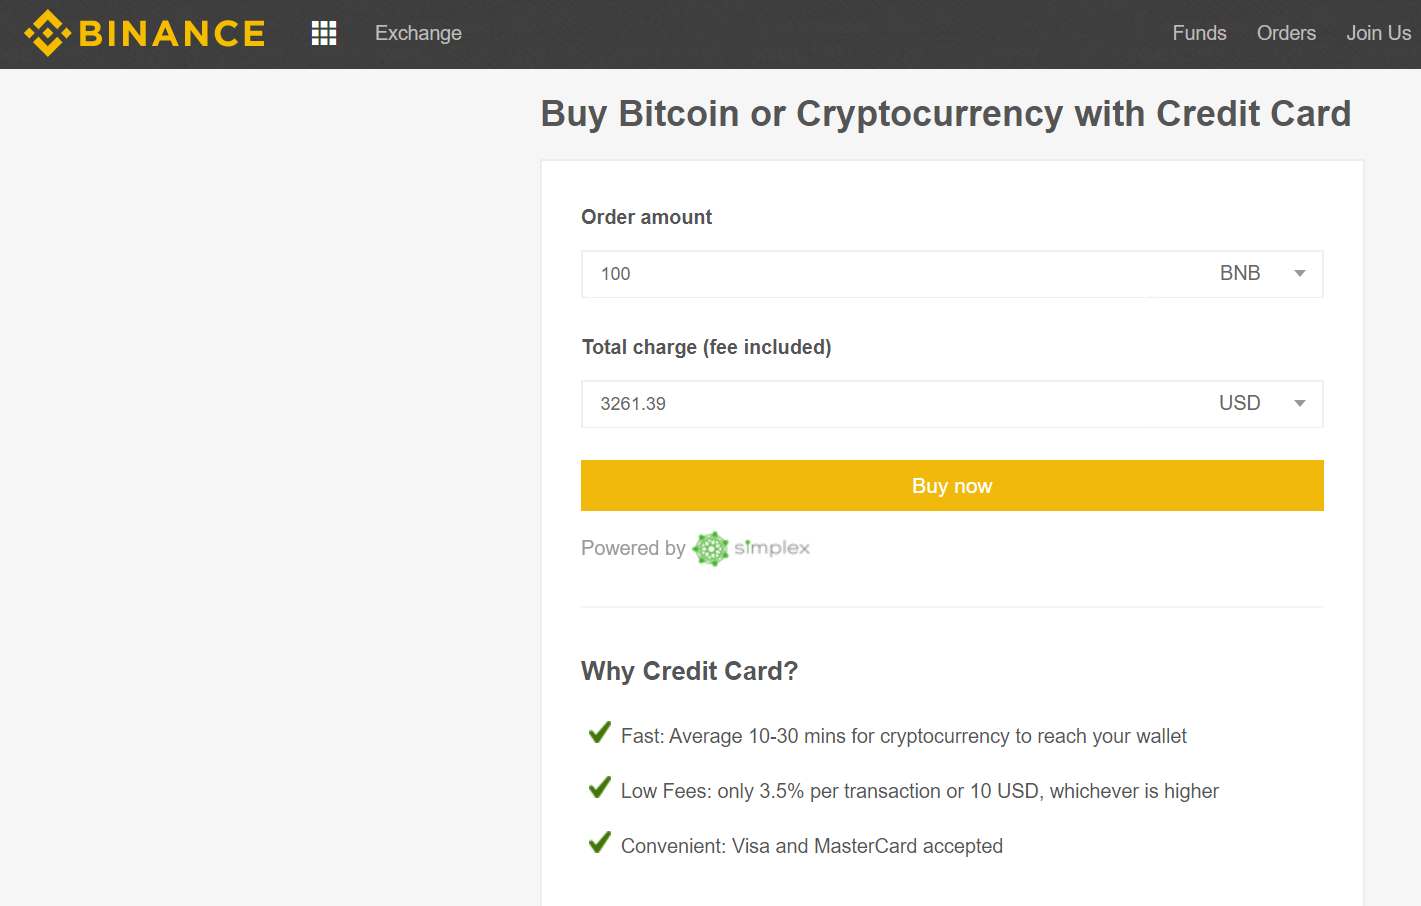
Task: Click the Powered by text label
Action: coord(633,548)
